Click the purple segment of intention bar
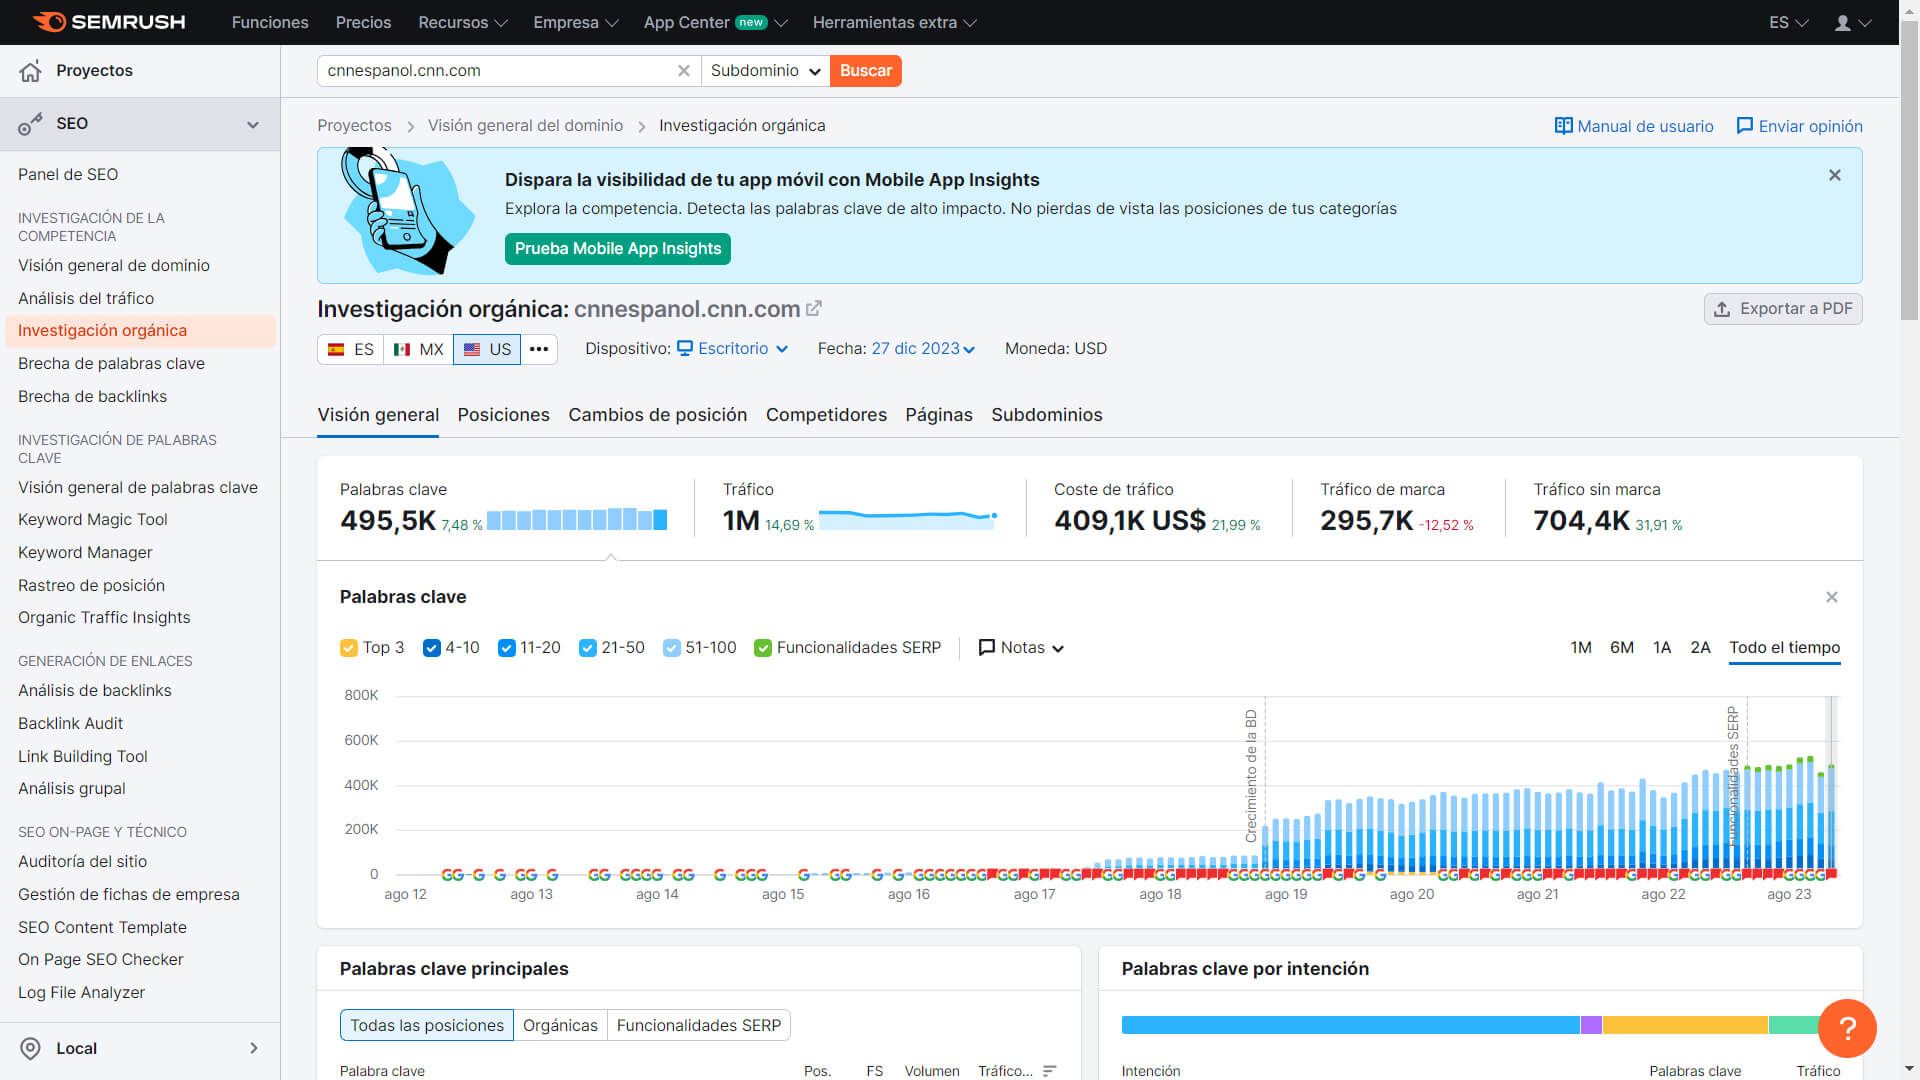Viewport: 1920px width, 1080px height. click(x=1591, y=1025)
